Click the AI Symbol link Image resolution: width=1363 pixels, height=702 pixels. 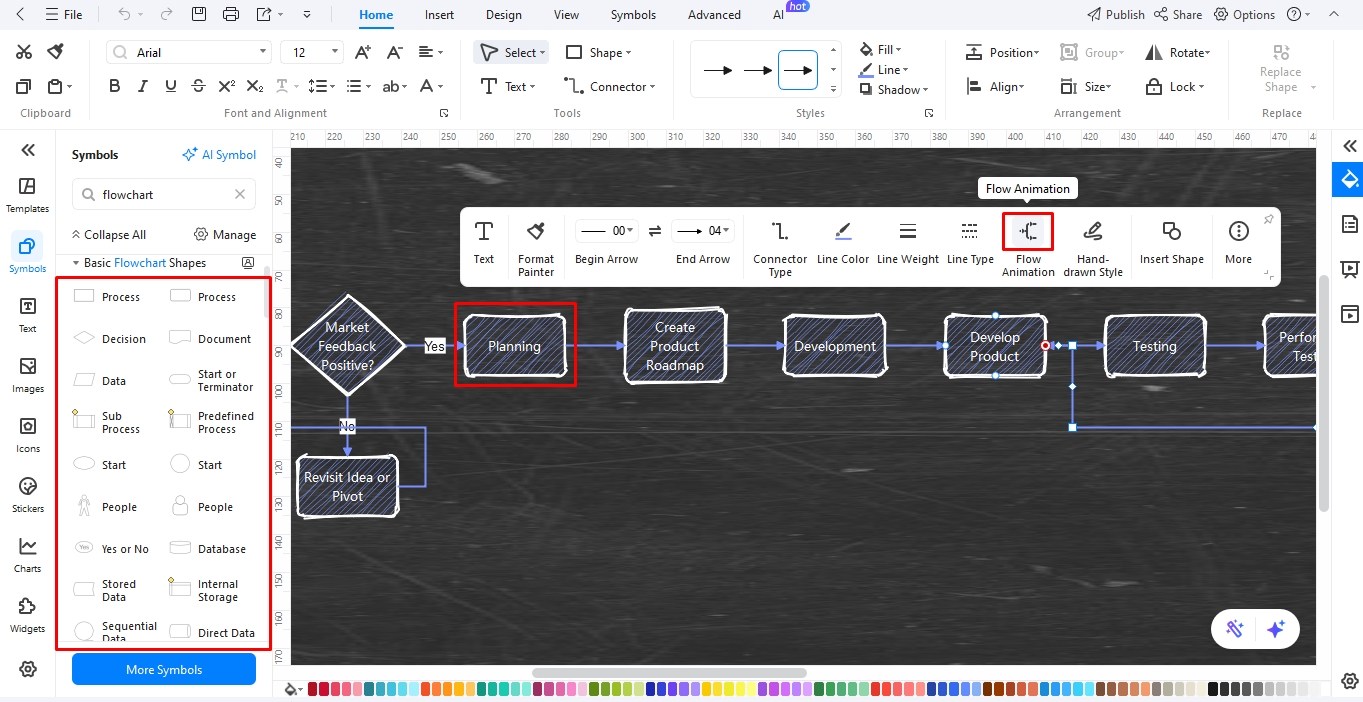(x=219, y=155)
